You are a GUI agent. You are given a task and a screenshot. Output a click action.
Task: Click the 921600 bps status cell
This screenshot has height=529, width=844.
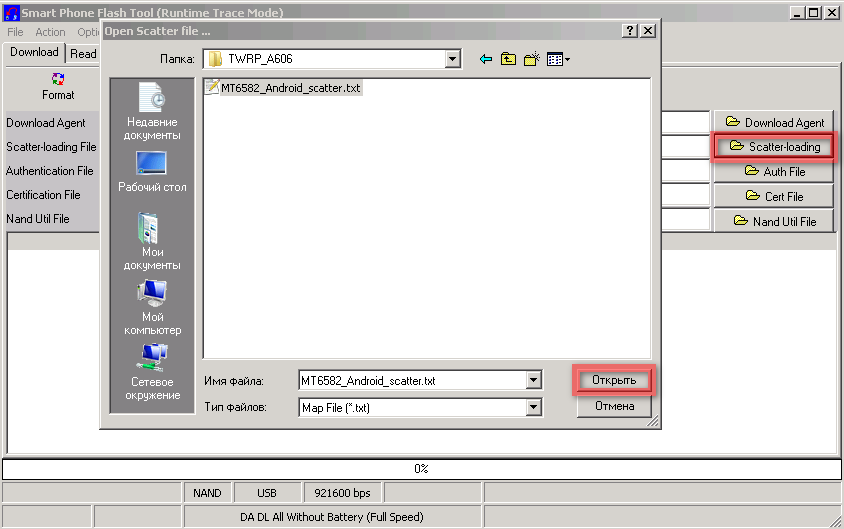(x=342, y=493)
